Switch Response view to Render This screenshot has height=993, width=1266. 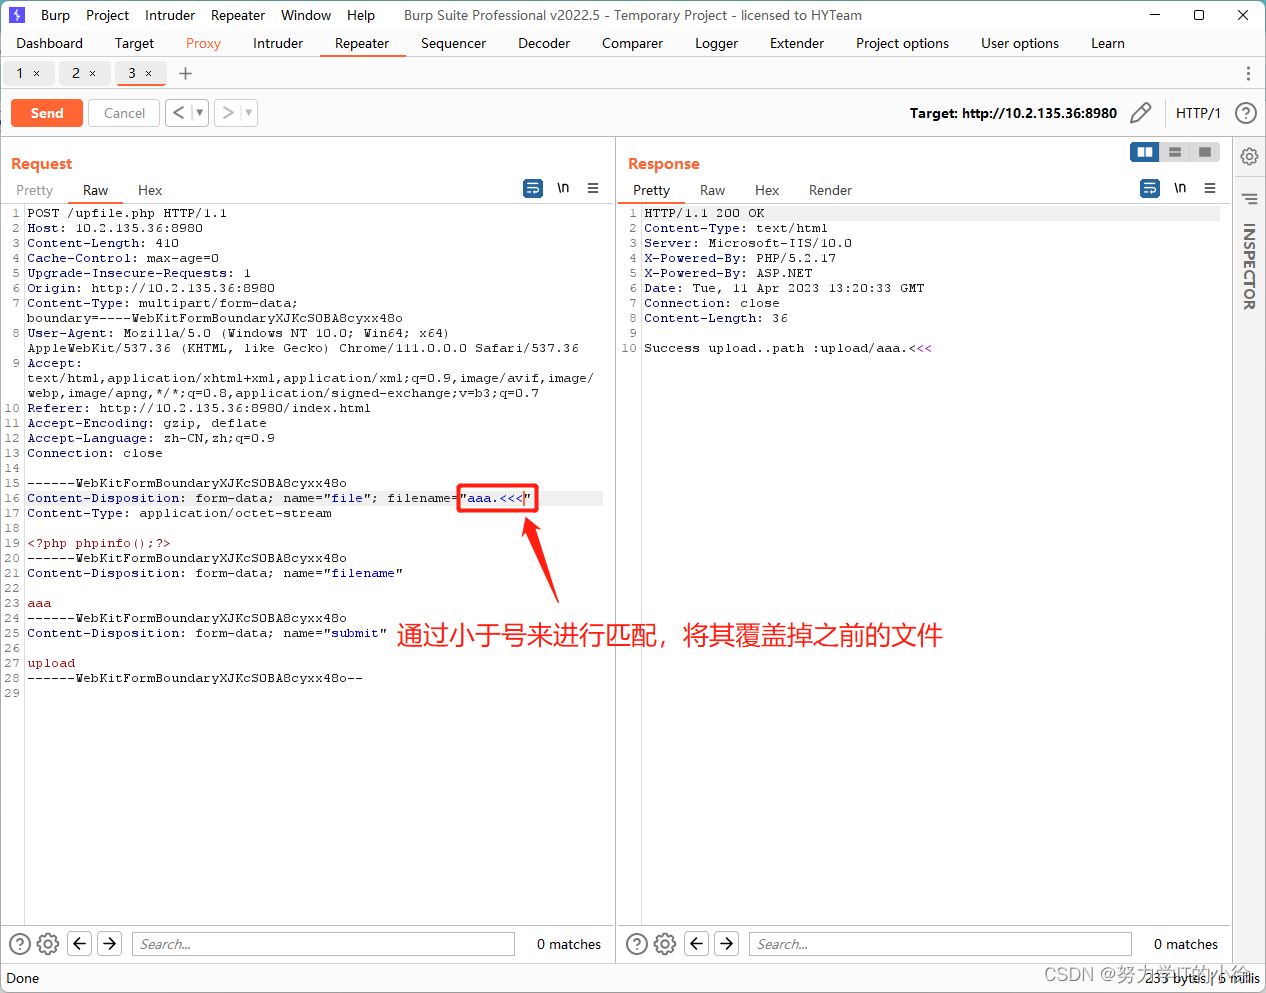(830, 190)
